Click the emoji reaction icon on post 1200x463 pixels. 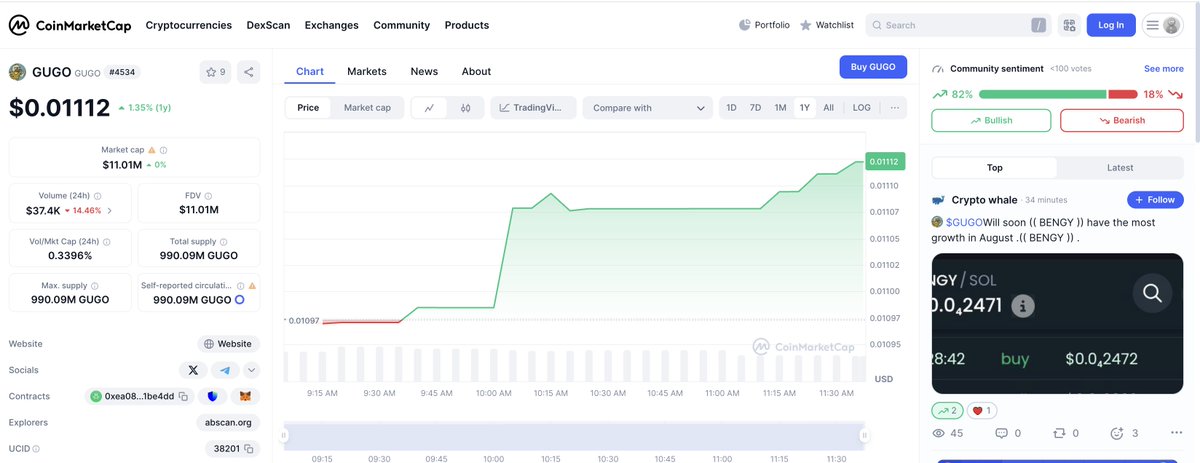pyautogui.click(x=1117, y=433)
